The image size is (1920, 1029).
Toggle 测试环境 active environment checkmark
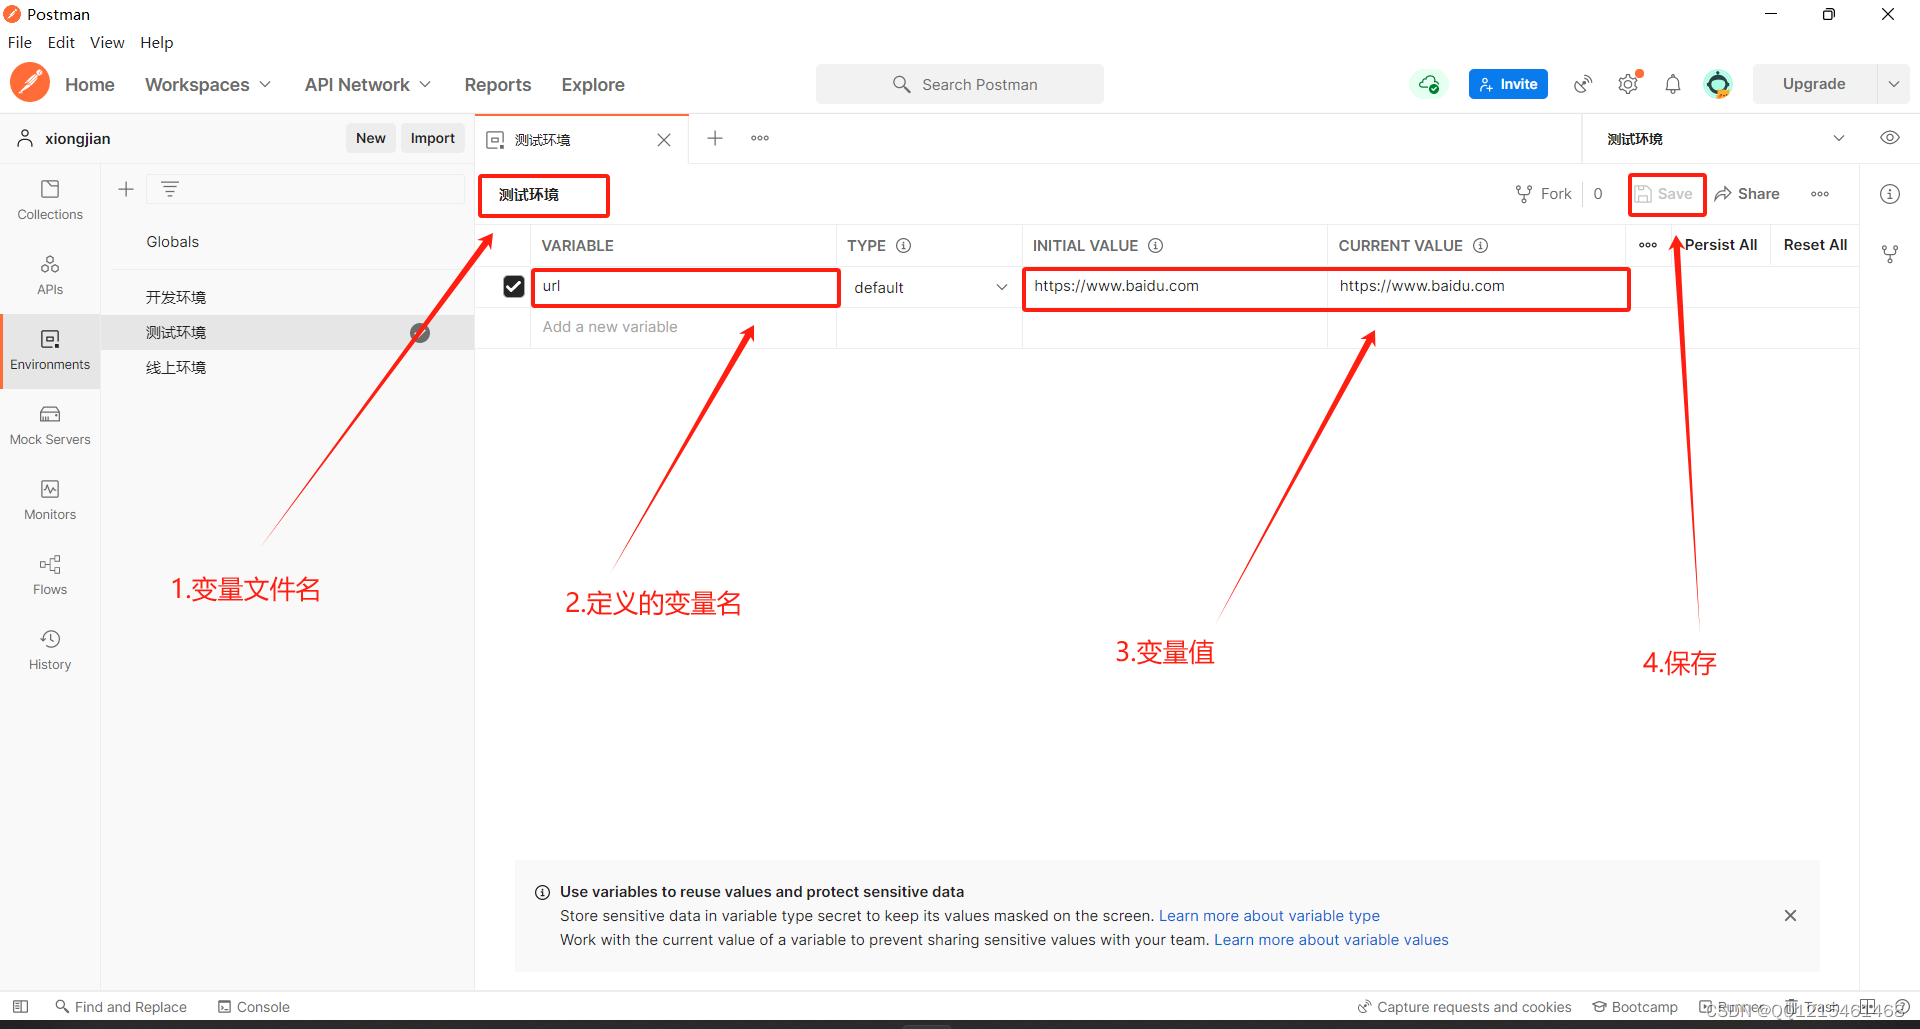[420, 333]
